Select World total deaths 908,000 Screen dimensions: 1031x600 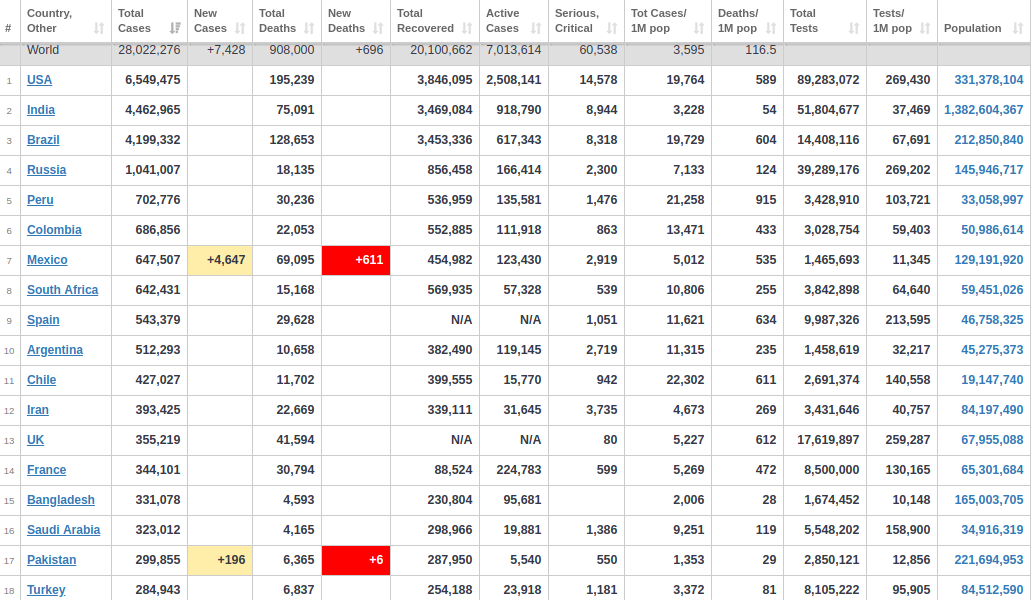coord(292,50)
